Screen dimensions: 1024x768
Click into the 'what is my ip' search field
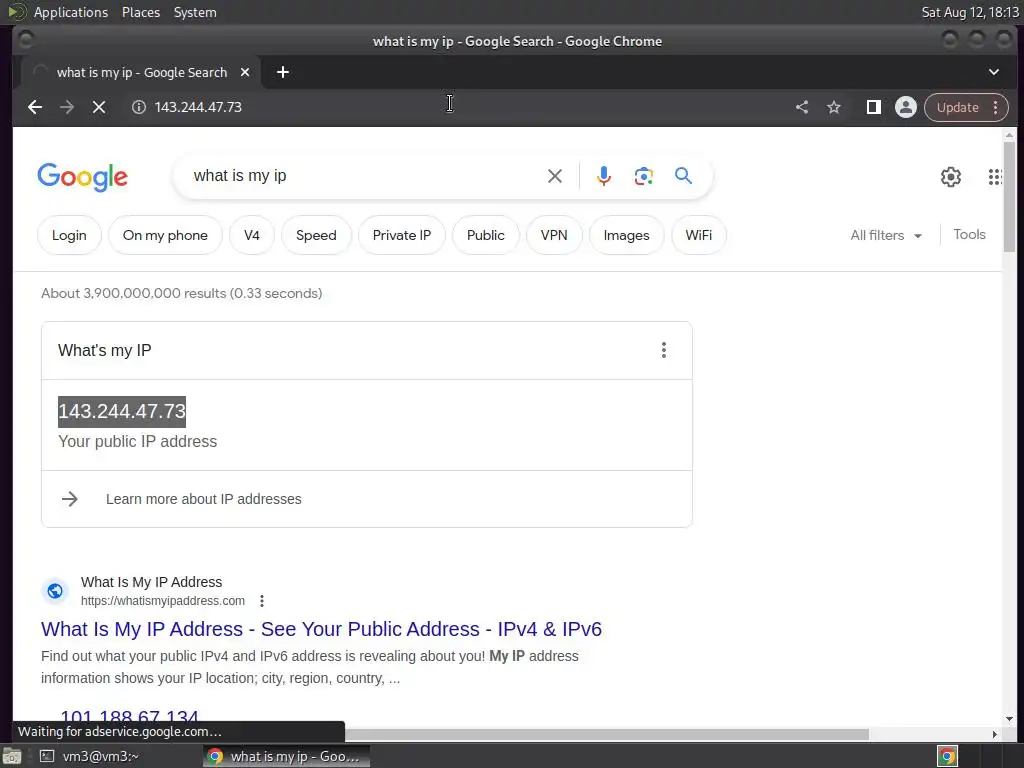[x=366, y=176]
